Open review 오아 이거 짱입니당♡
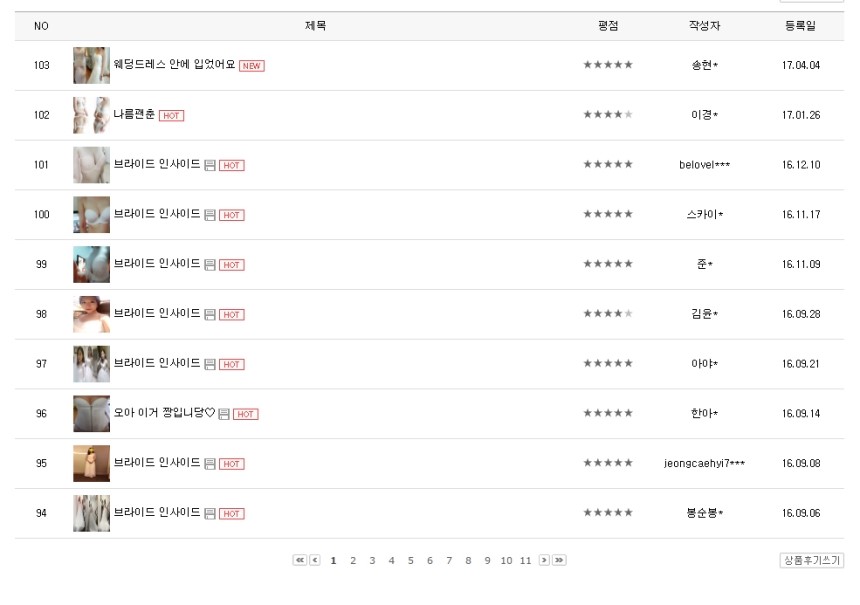 tap(164, 413)
